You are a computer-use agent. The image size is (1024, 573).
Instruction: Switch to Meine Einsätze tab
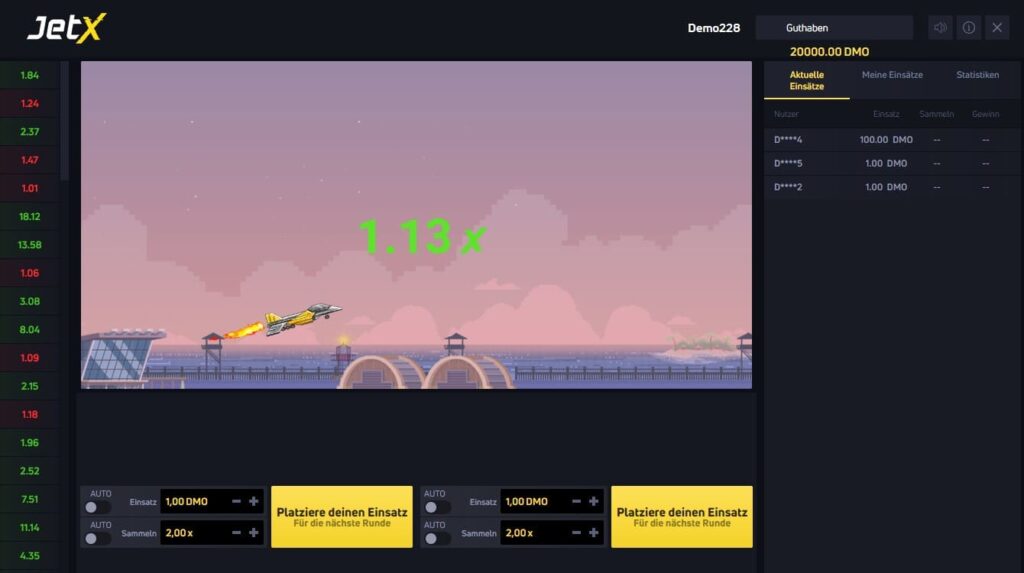click(892, 75)
